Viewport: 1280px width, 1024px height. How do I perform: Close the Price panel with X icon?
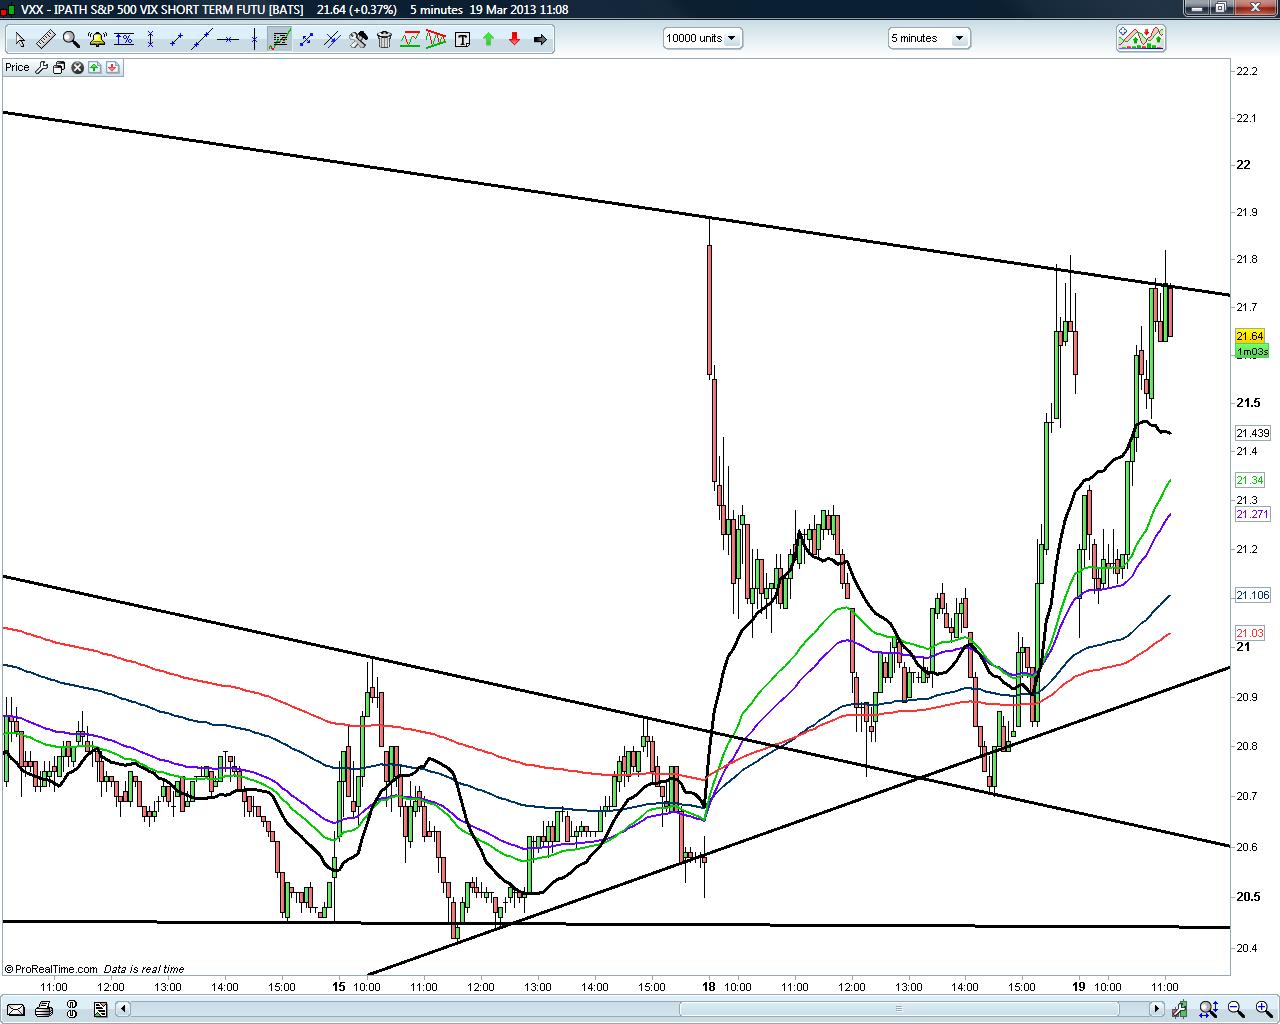77,68
